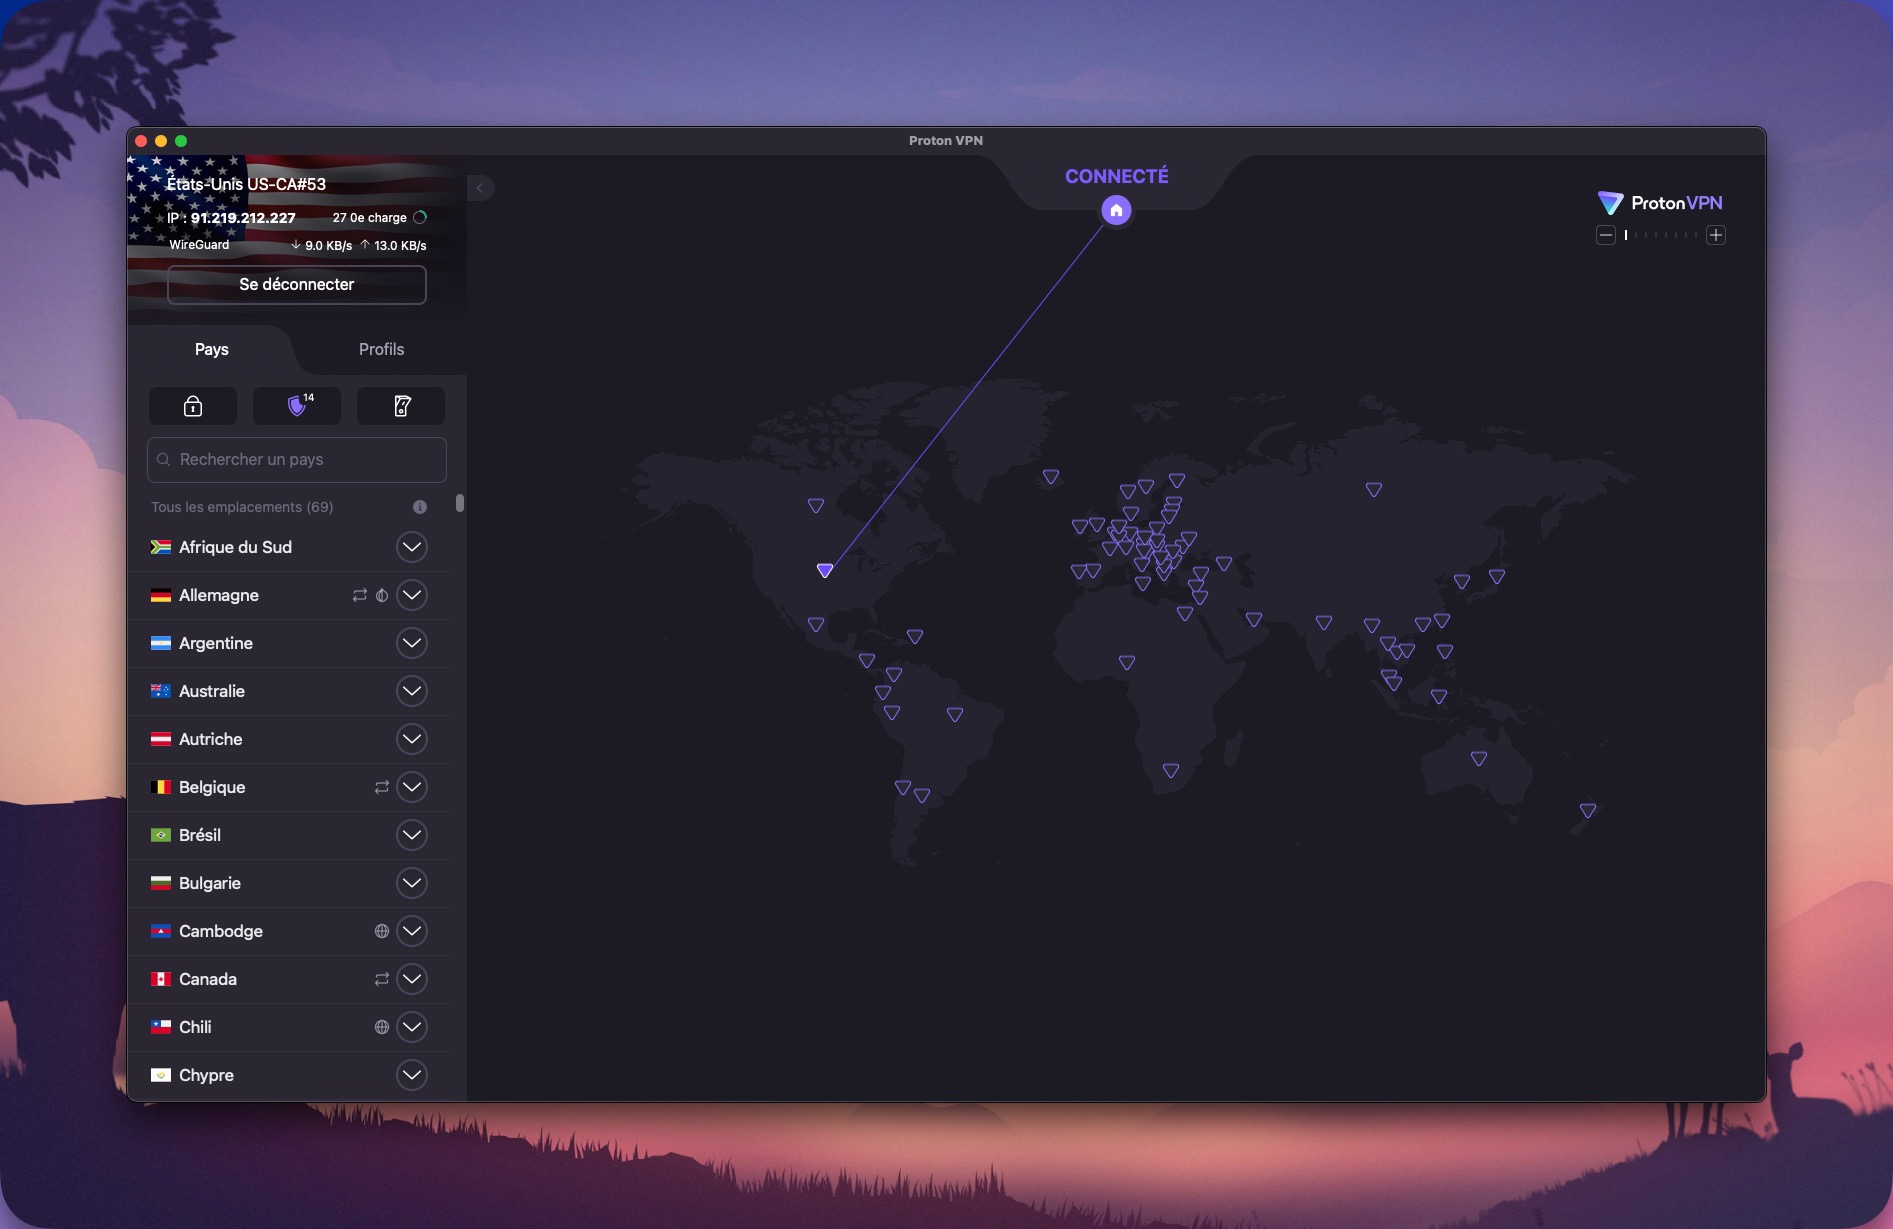Click the connected US server map marker
Viewport: 1893px width, 1229px height.
tap(825, 570)
